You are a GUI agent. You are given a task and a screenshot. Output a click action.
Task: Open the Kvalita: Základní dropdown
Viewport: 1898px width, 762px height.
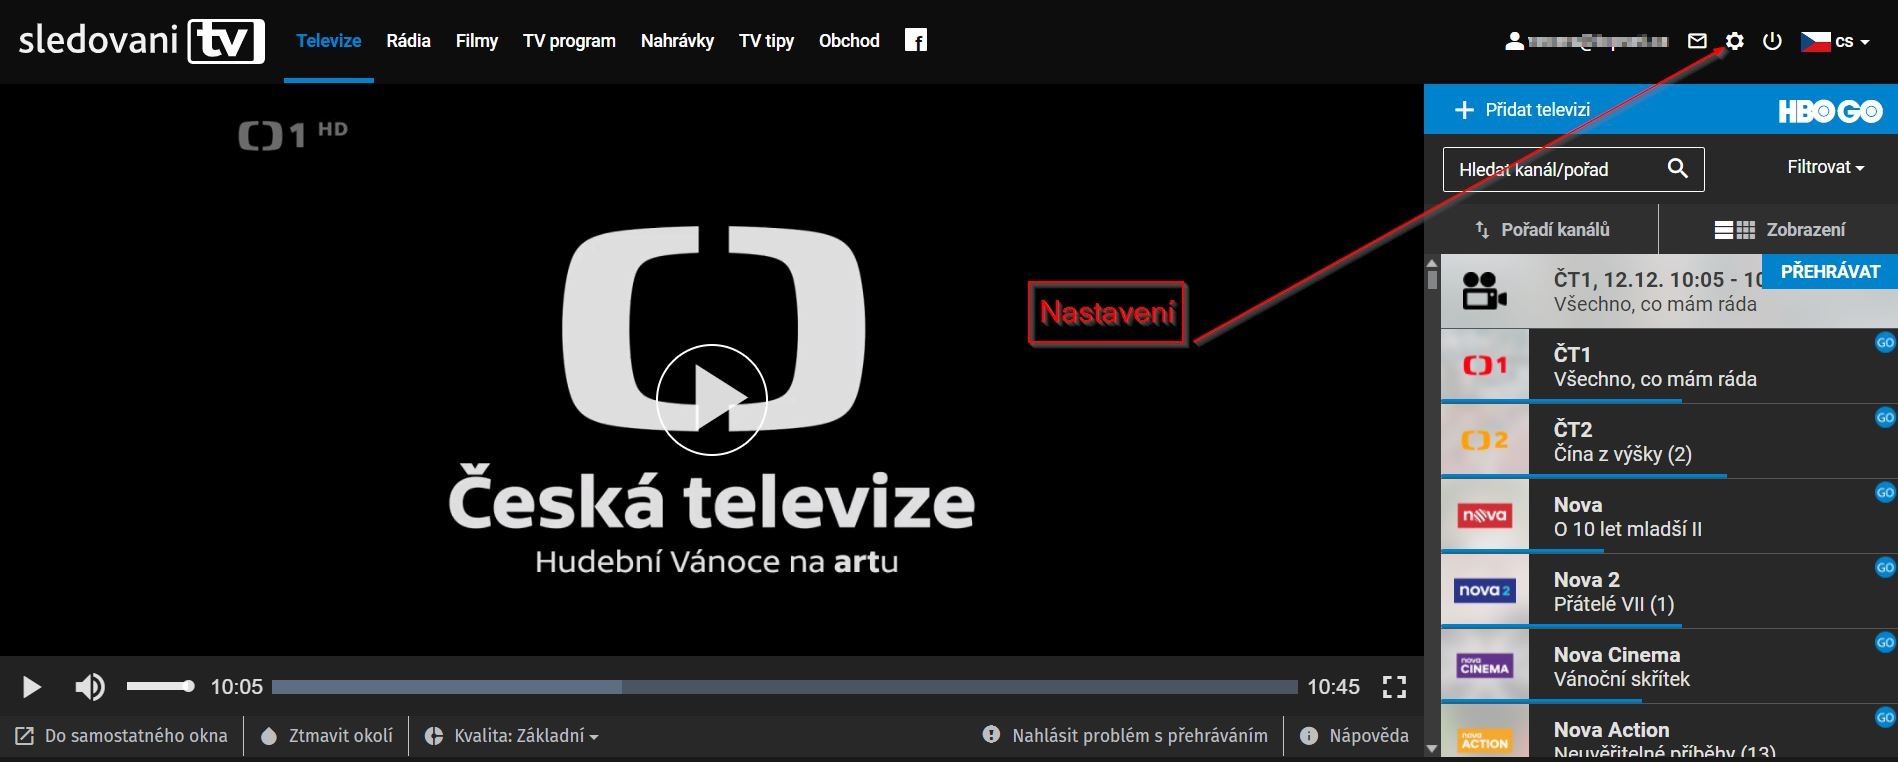tap(512, 736)
